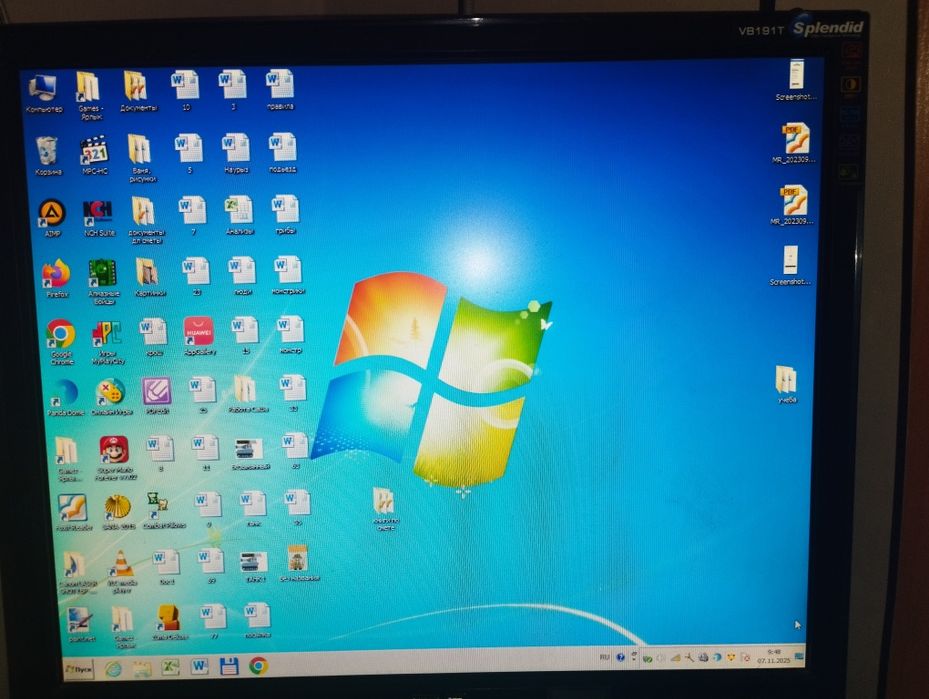Viewport: 929px width, 699px height.
Task: Launch Word from the taskbar
Action: click(x=199, y=667)
